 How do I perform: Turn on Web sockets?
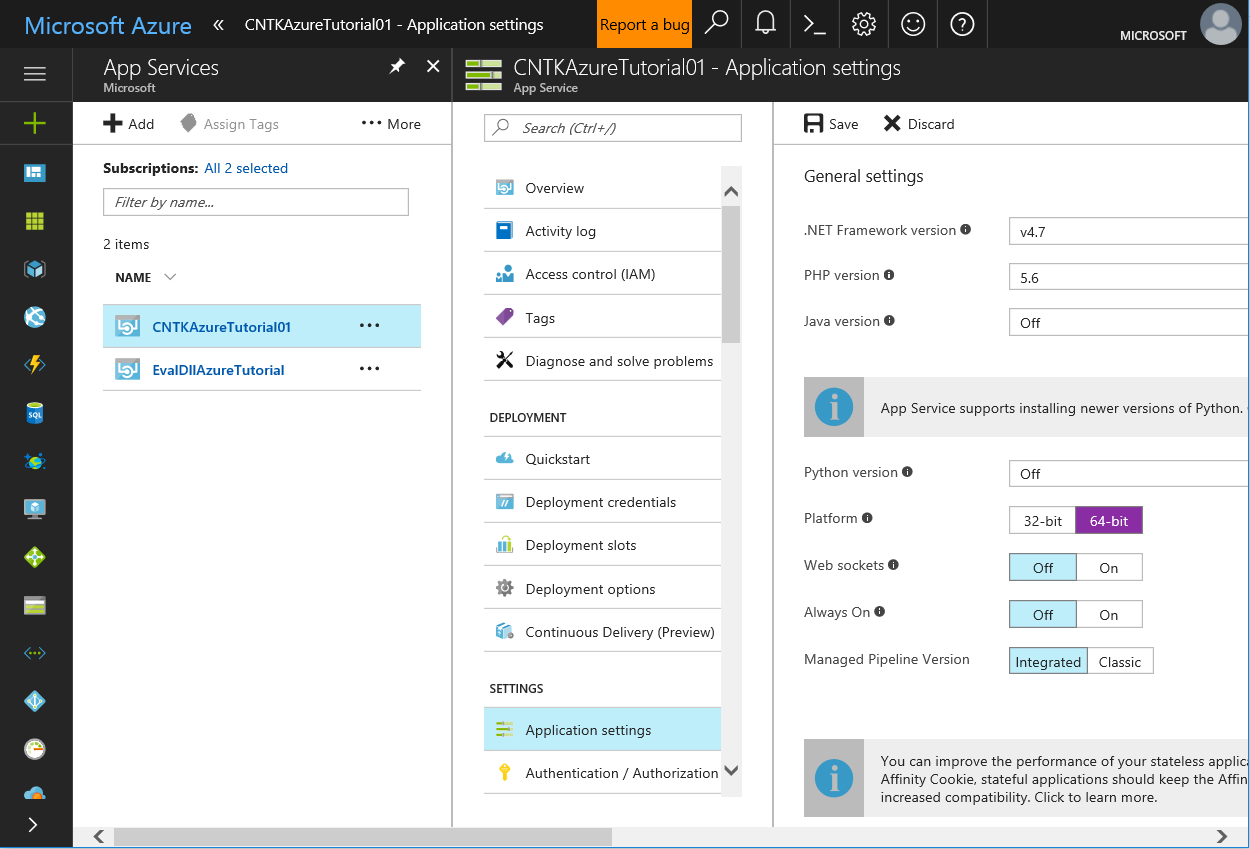point(1109,567)
